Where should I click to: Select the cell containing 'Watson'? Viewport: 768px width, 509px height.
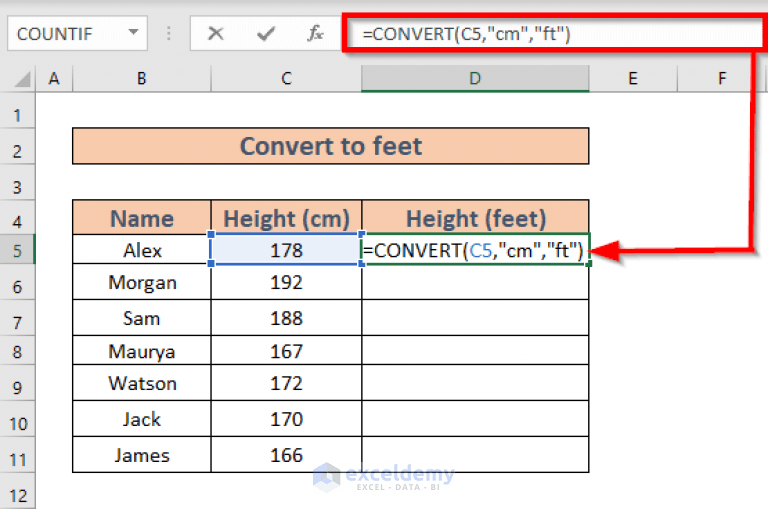coord(142,383)
